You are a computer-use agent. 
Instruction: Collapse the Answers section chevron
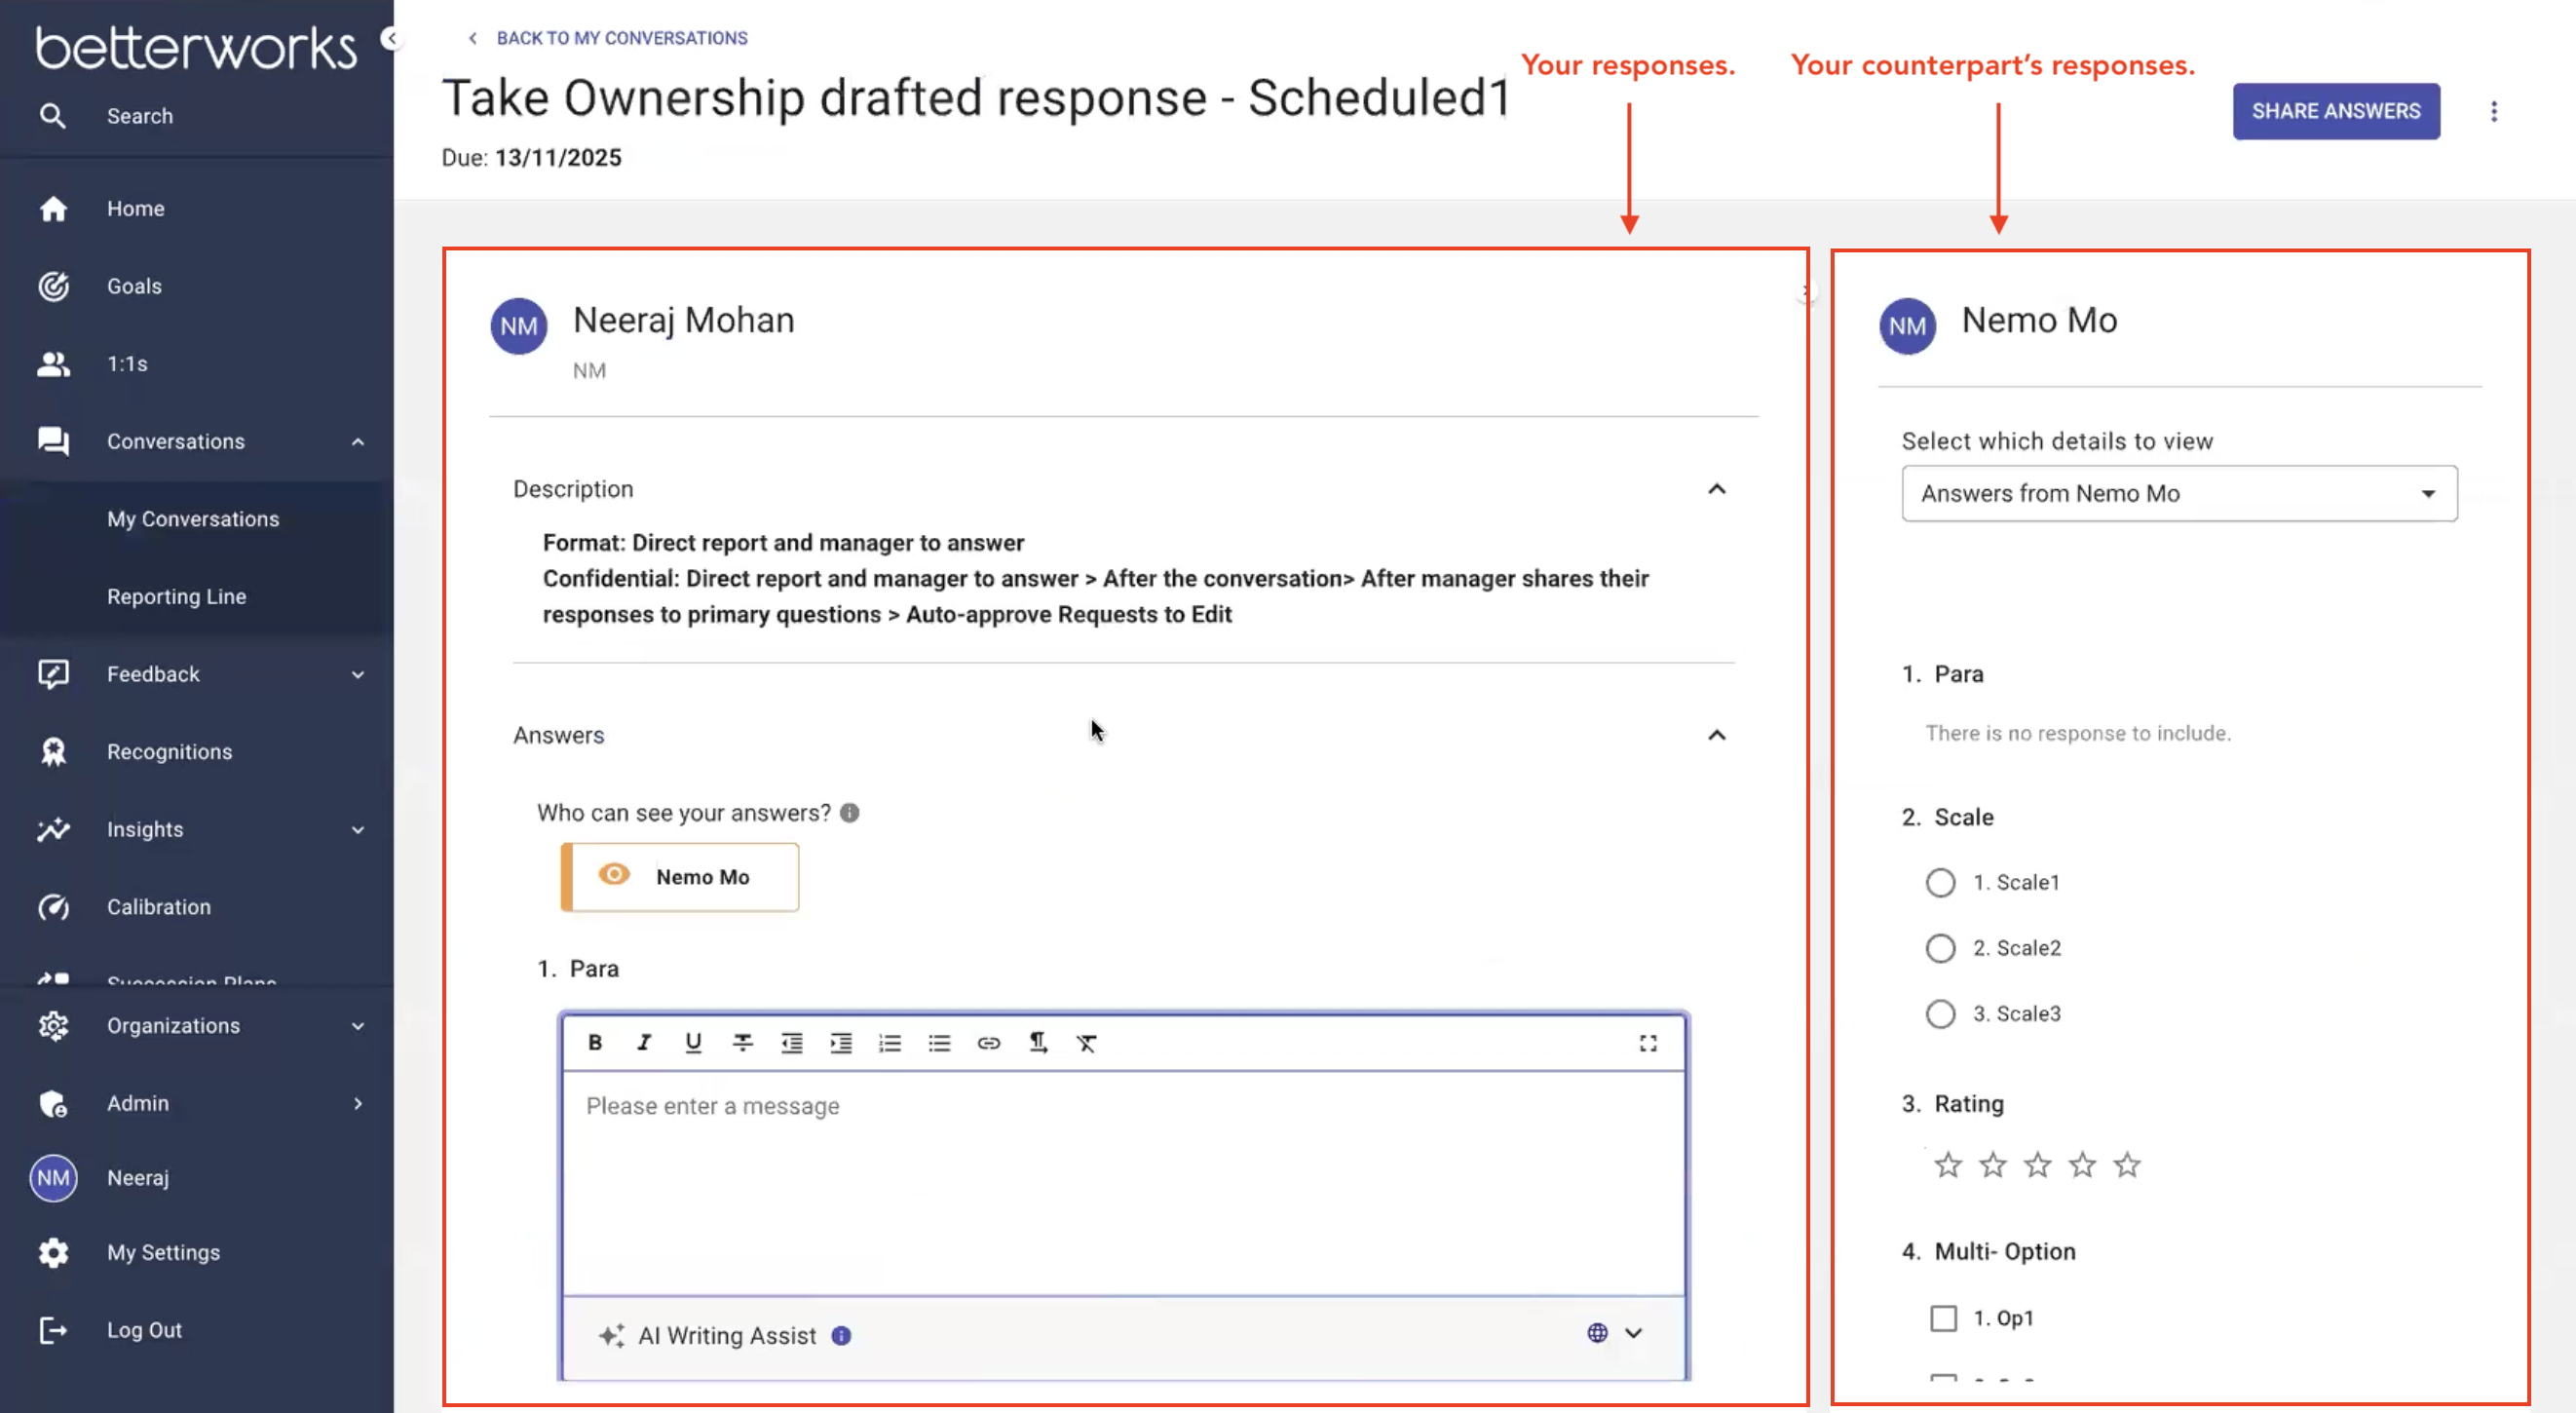coord(1716,735)
